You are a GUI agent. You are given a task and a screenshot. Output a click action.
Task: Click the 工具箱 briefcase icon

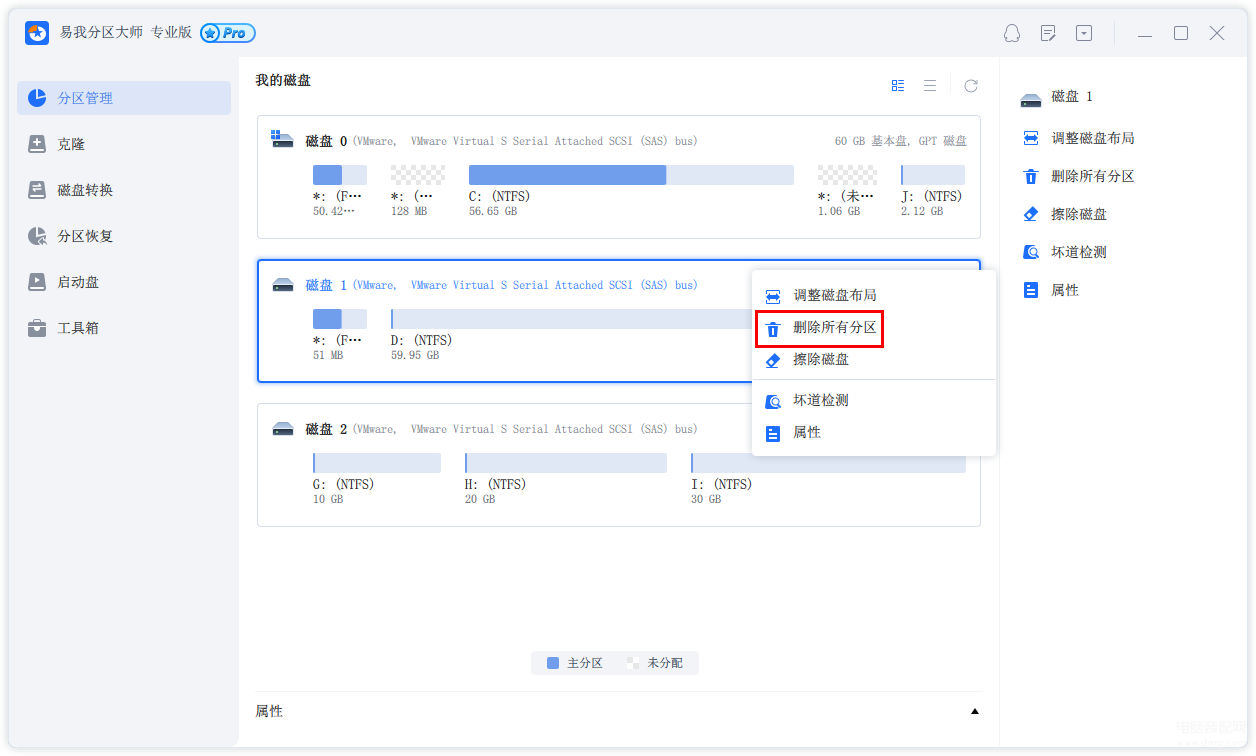pos(37,328)
